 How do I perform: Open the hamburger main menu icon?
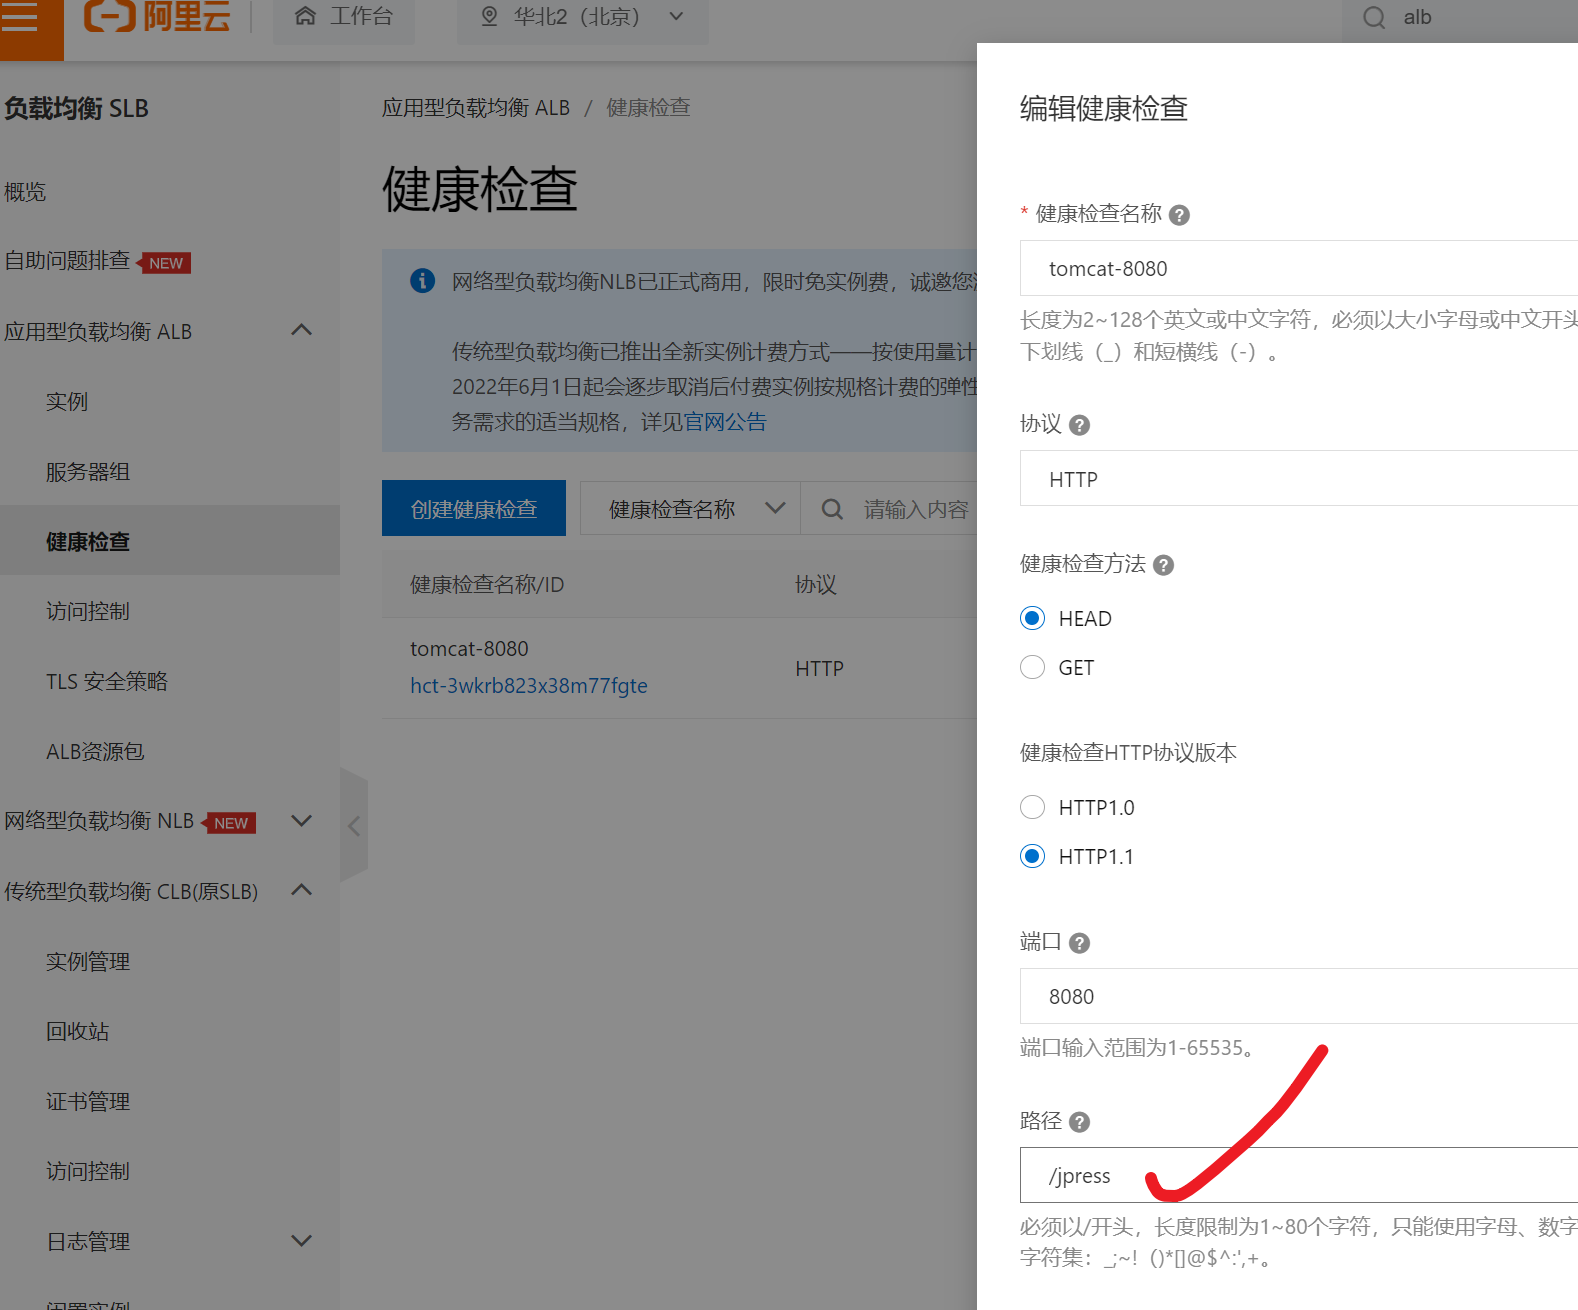(20, 17)
